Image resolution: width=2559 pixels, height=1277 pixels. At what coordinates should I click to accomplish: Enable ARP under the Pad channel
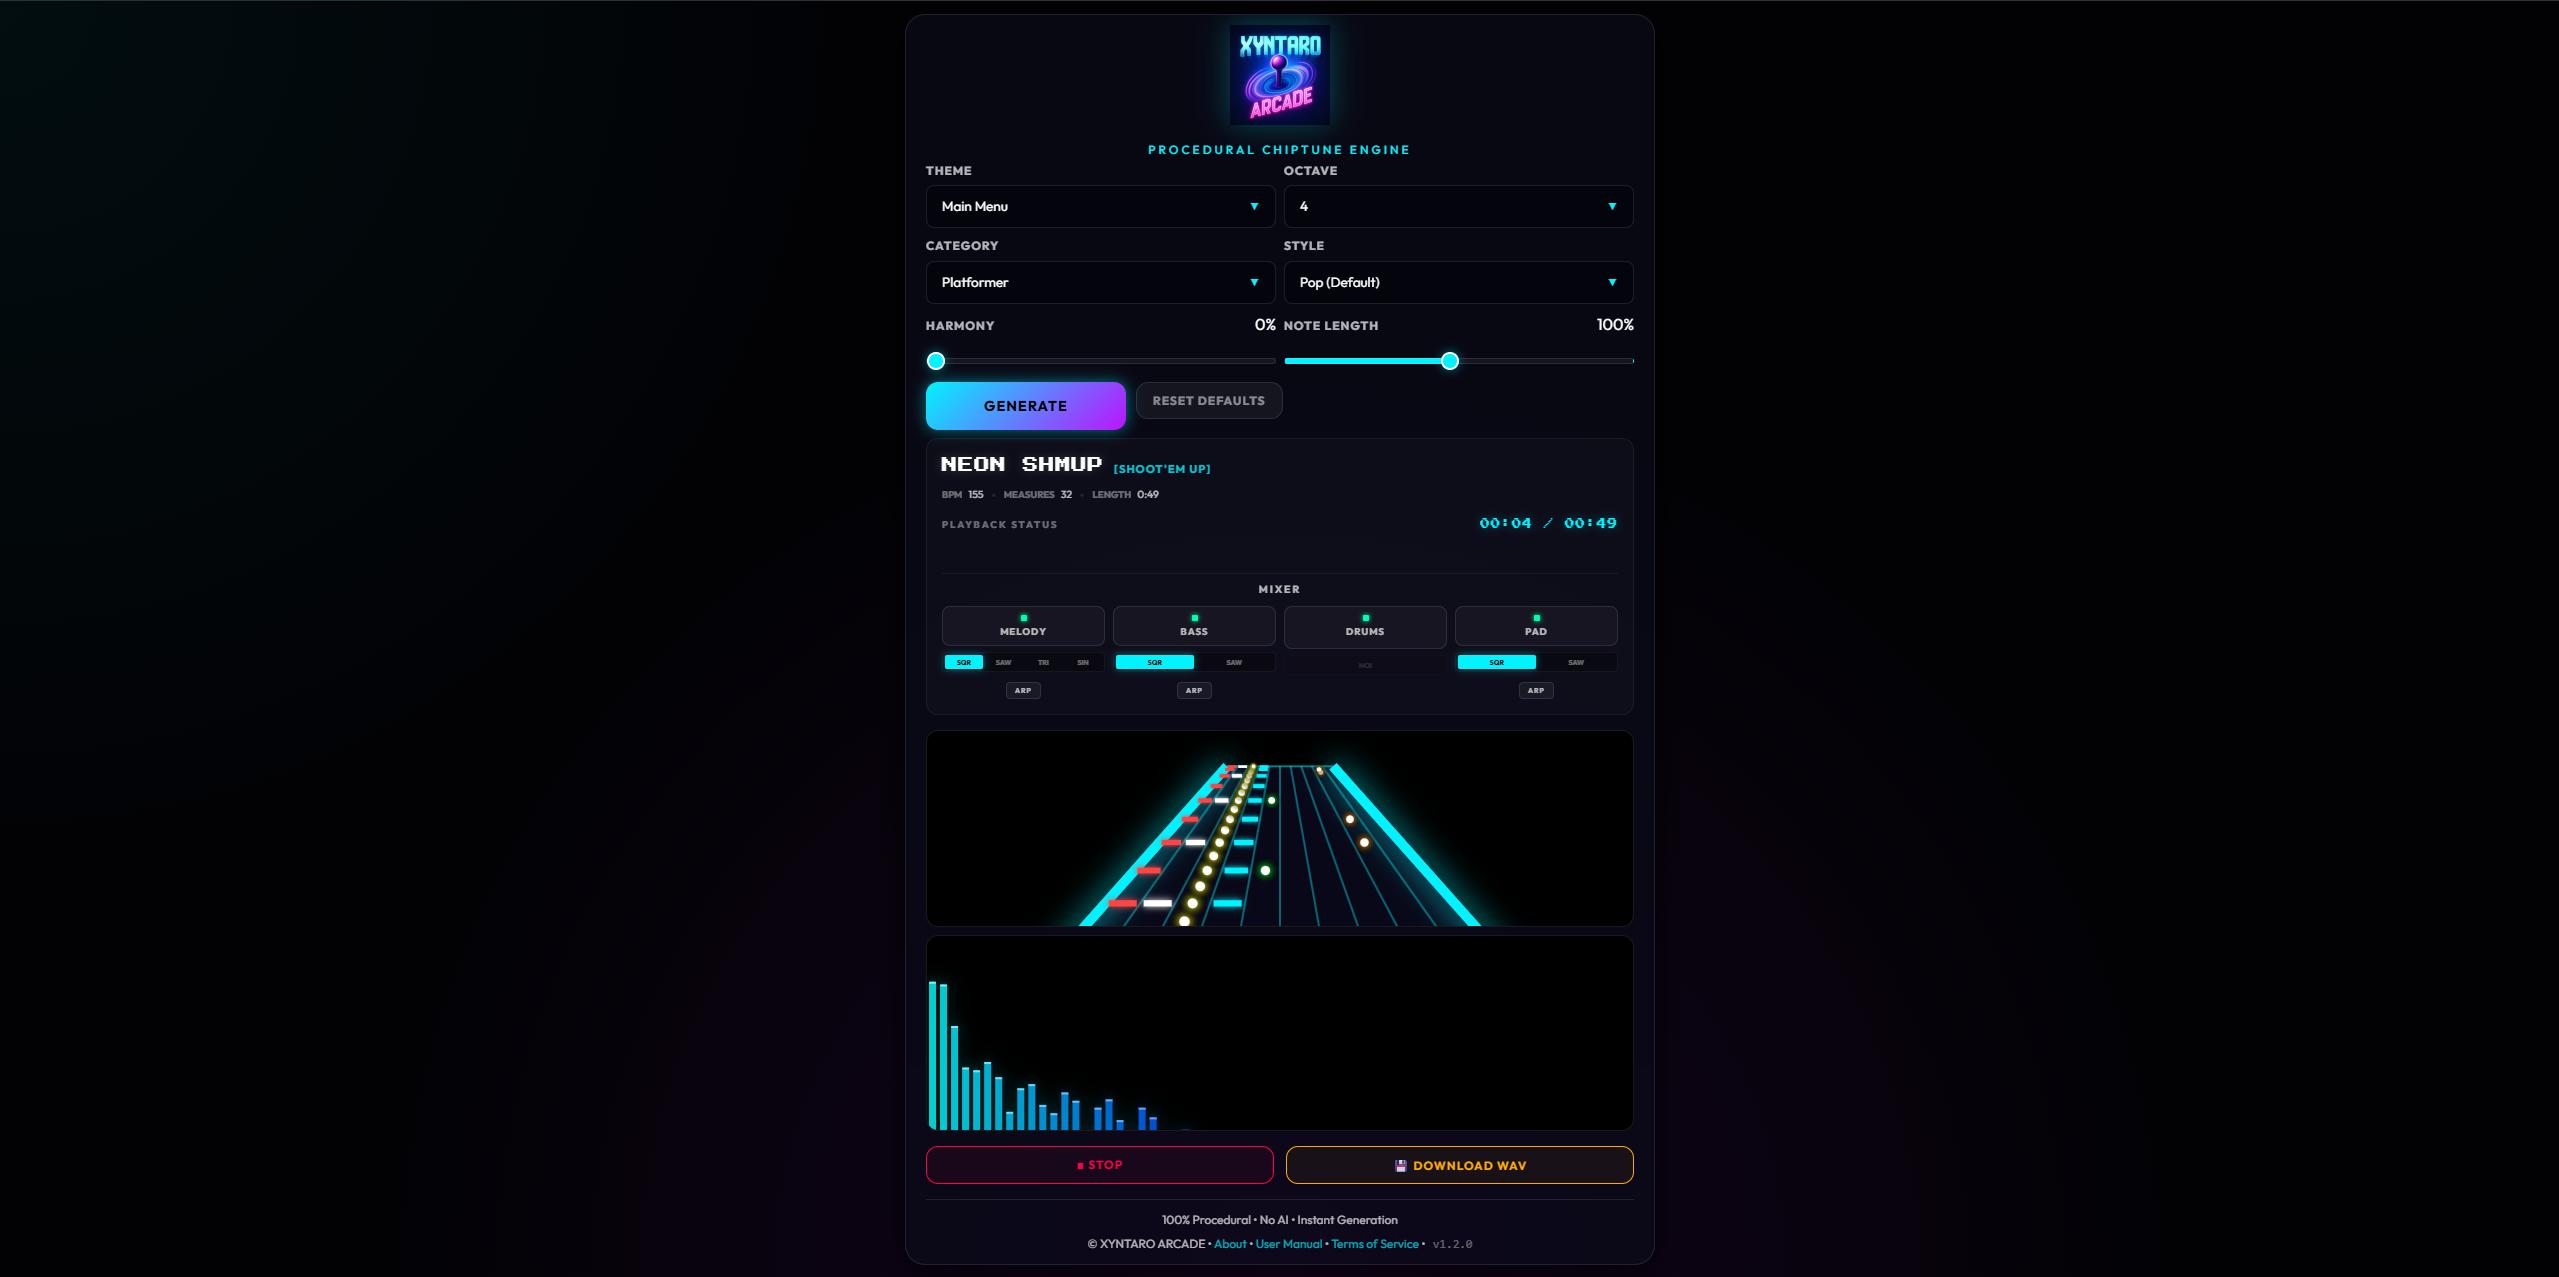click(1535, 690)
